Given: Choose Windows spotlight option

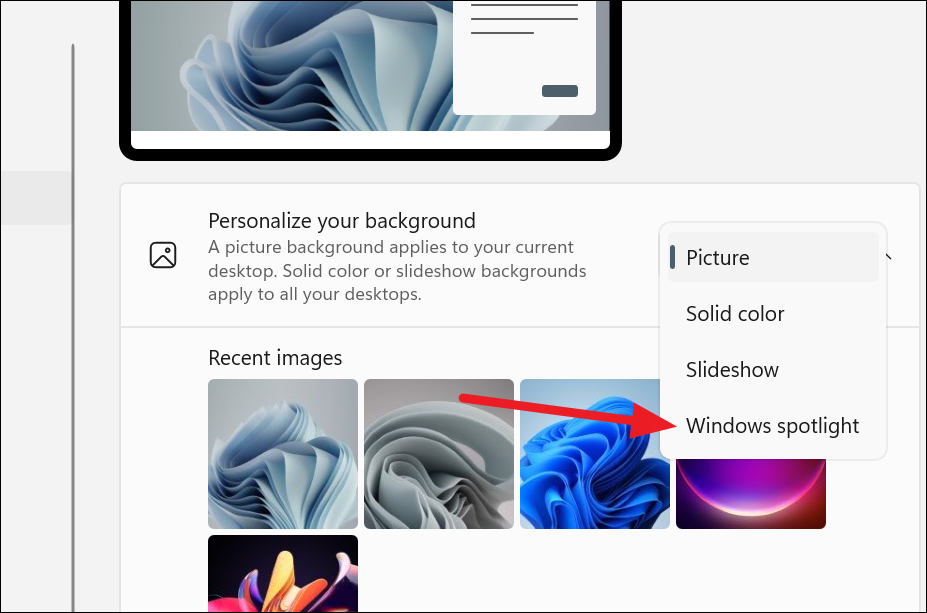Looking at the screenshot, I should click(773, 426).
